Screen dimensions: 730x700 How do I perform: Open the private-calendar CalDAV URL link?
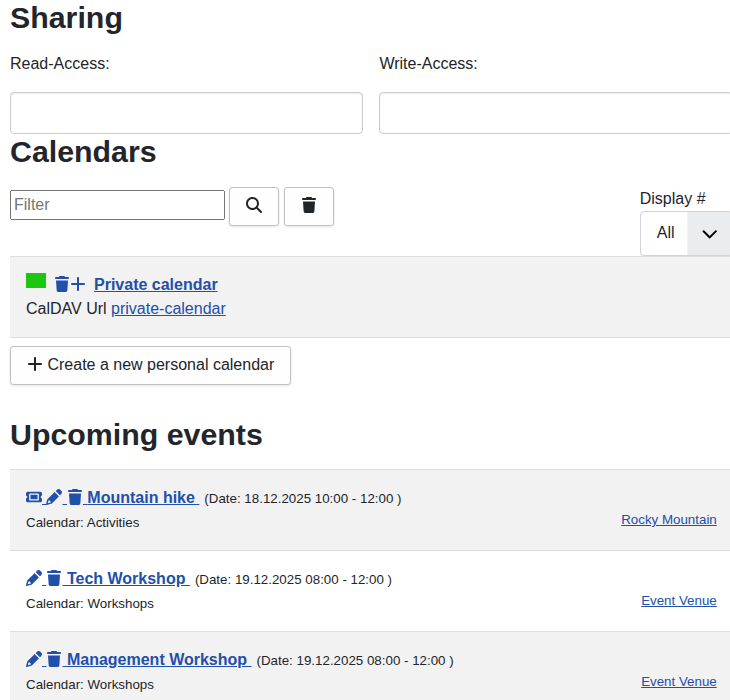coord(168,309)
